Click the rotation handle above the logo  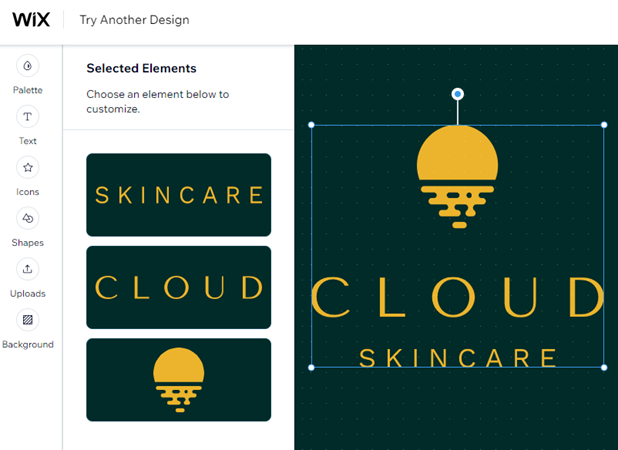coord(458,94)
